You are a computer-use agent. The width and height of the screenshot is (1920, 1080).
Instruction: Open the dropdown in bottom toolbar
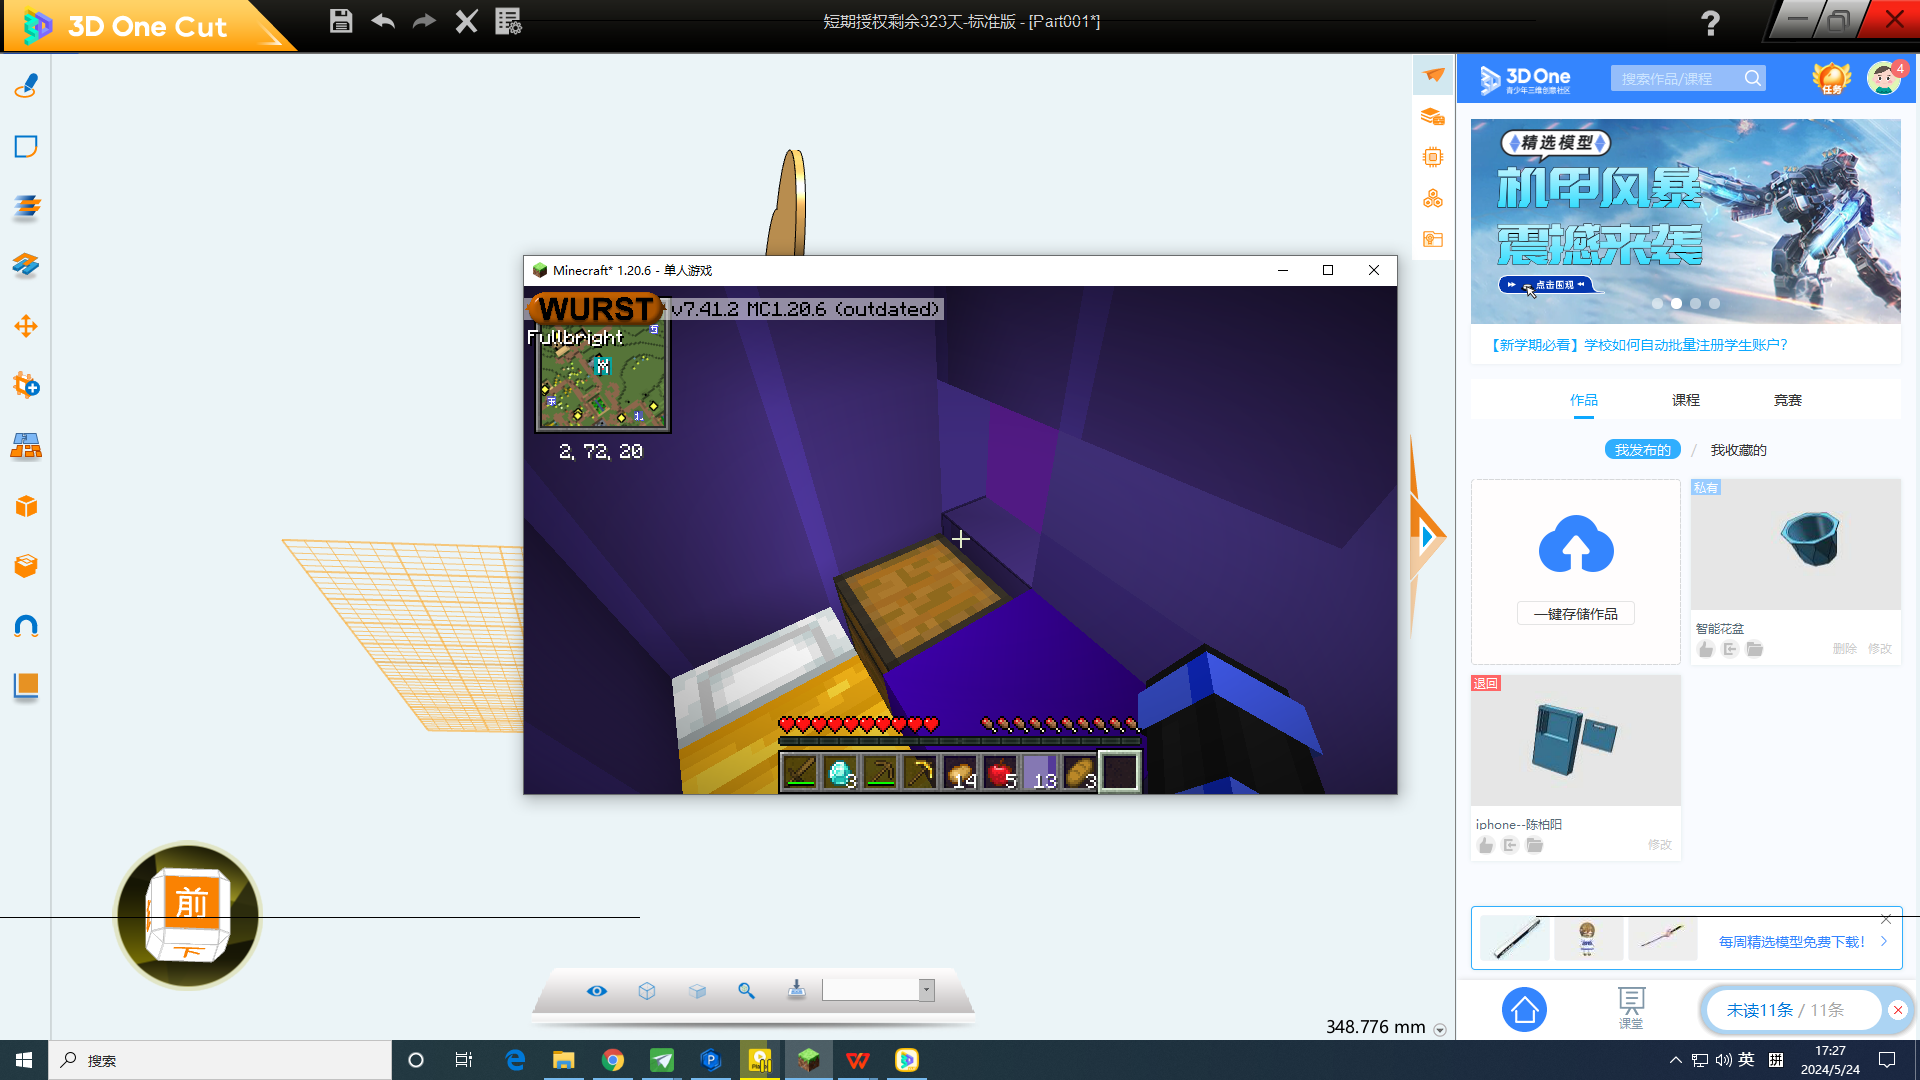point(927,990)
